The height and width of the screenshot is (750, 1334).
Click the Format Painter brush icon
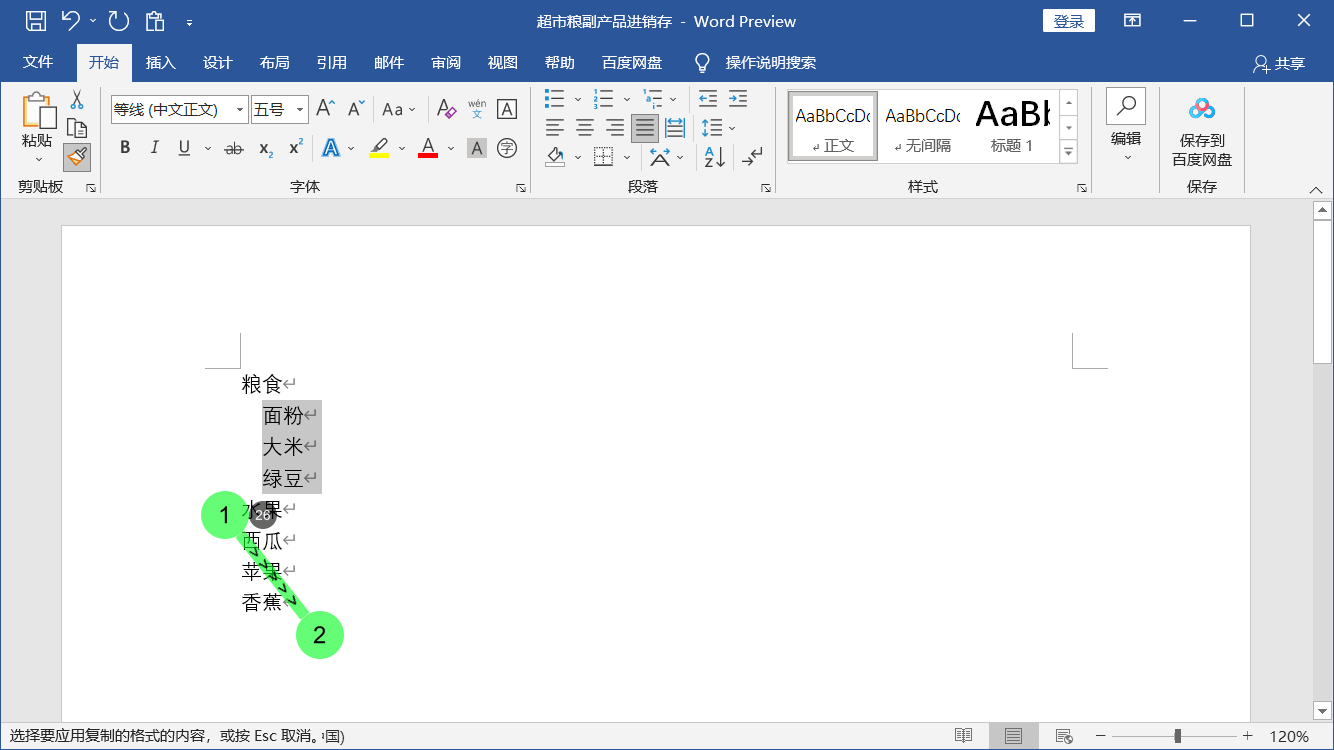click(x=77, y=156)
